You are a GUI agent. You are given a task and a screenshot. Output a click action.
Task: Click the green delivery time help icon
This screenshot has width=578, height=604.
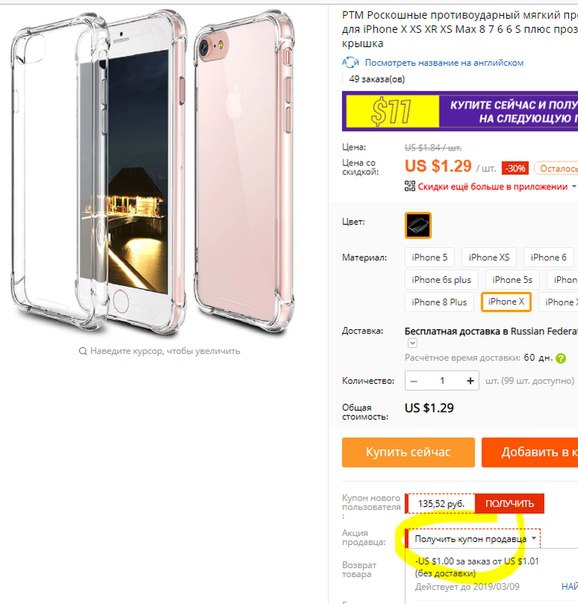pos(561,359)
